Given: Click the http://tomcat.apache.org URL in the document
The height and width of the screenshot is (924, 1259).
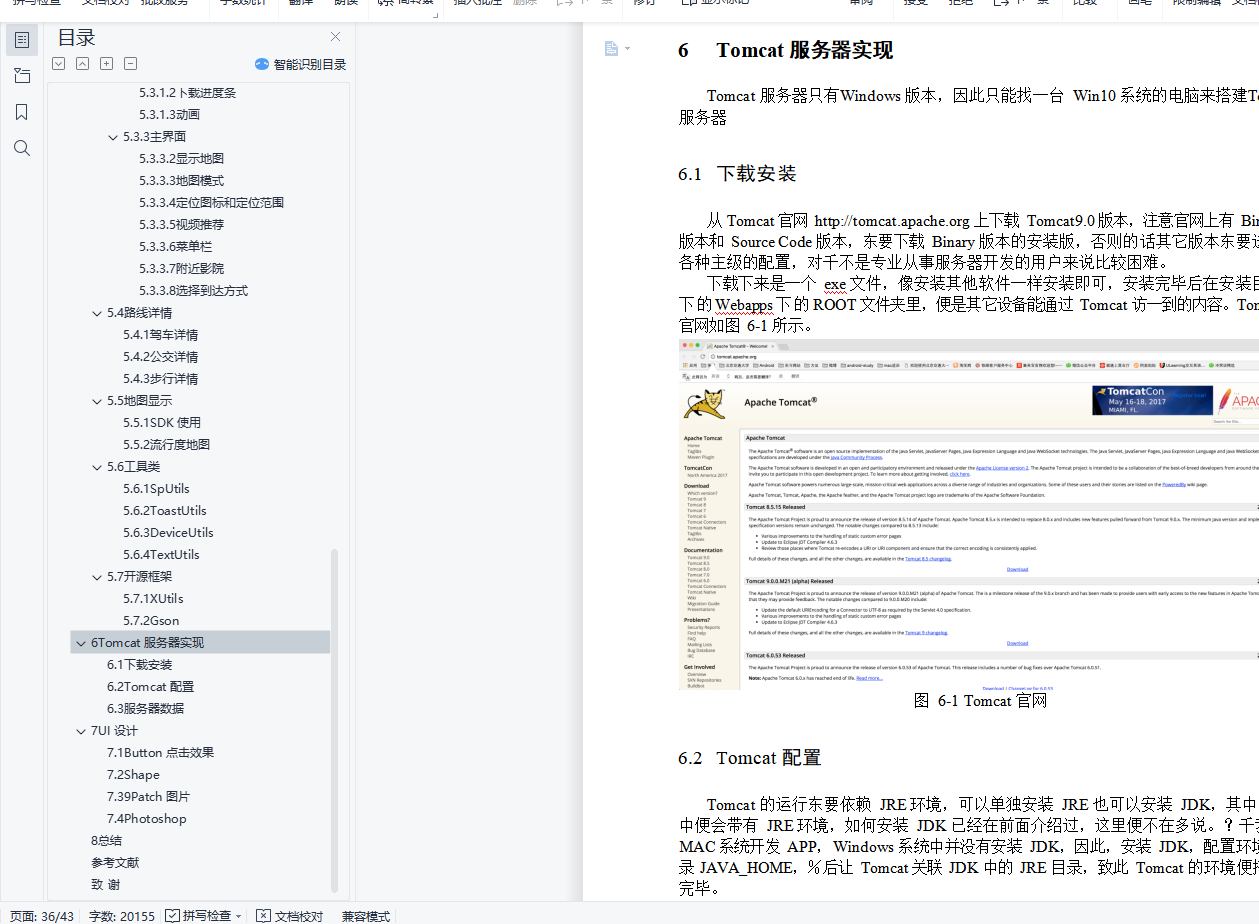Looking at the screenshot, I should 892,221.
